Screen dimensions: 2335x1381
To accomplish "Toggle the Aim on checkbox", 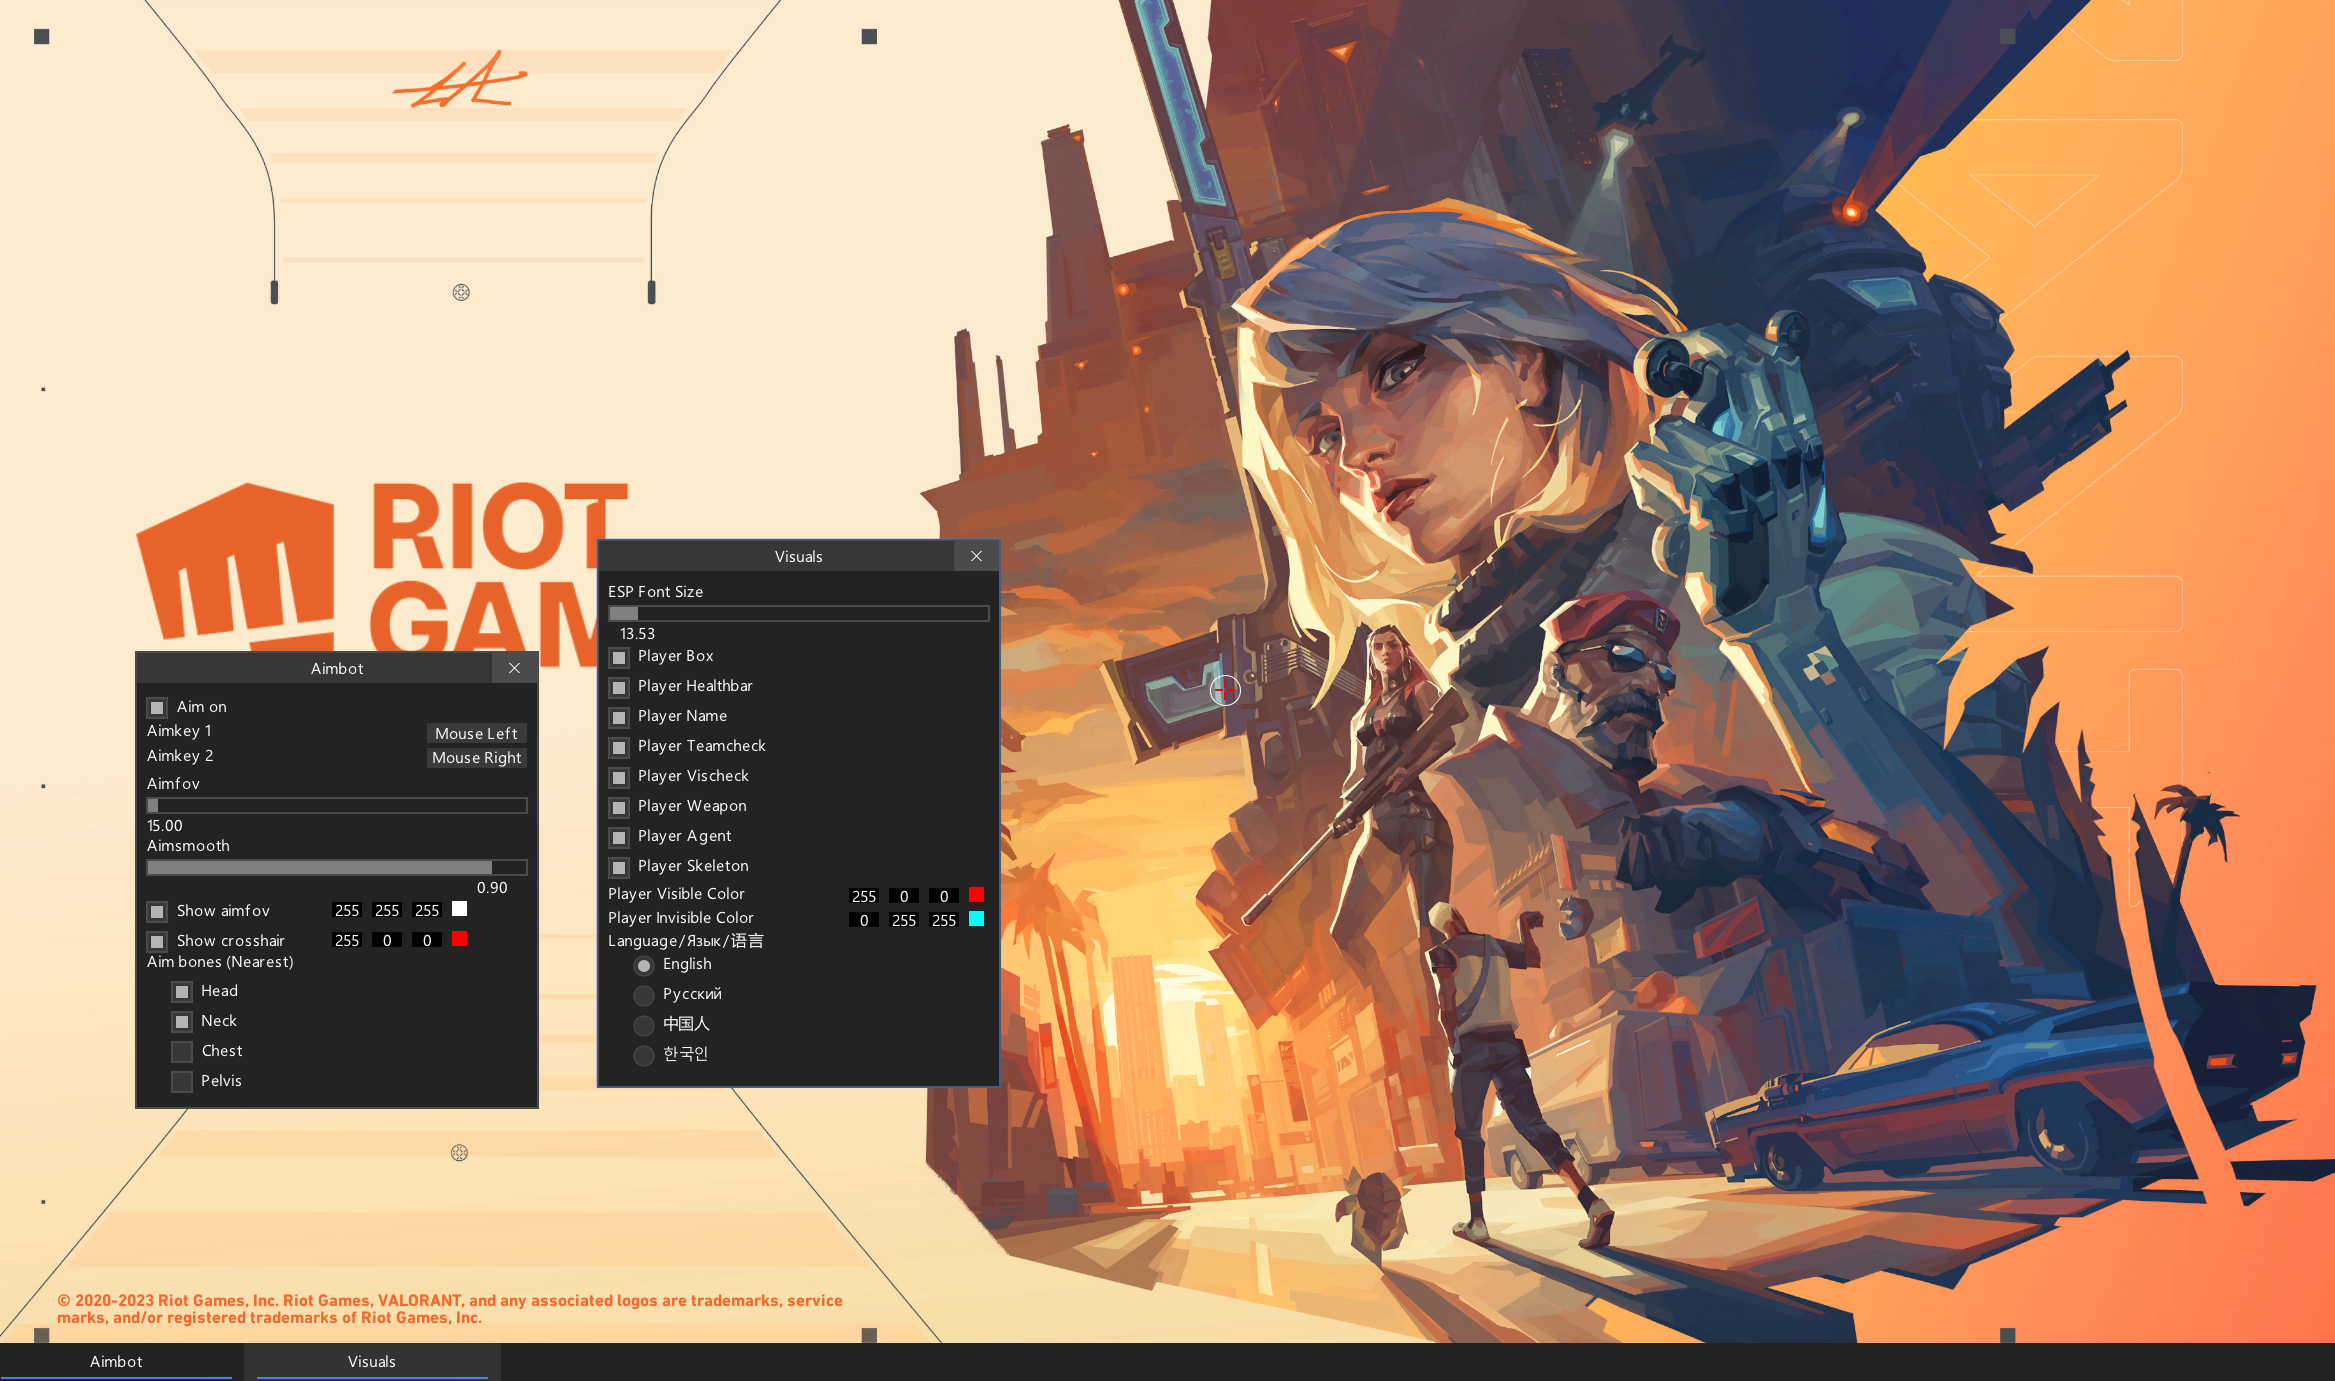I will pos(157,708).
